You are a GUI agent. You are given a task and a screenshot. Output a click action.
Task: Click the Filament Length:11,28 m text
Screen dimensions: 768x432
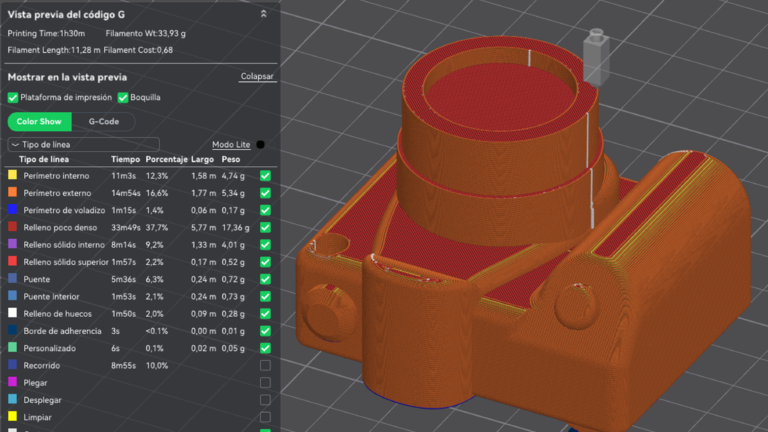[54, 50]
